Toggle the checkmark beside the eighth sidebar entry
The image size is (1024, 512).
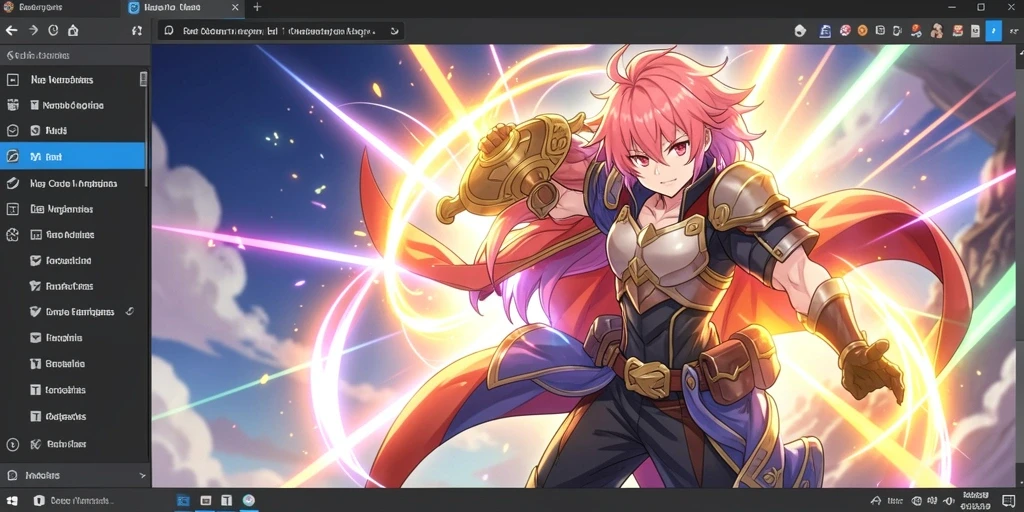pyautogui.click(x=36, y=261)
